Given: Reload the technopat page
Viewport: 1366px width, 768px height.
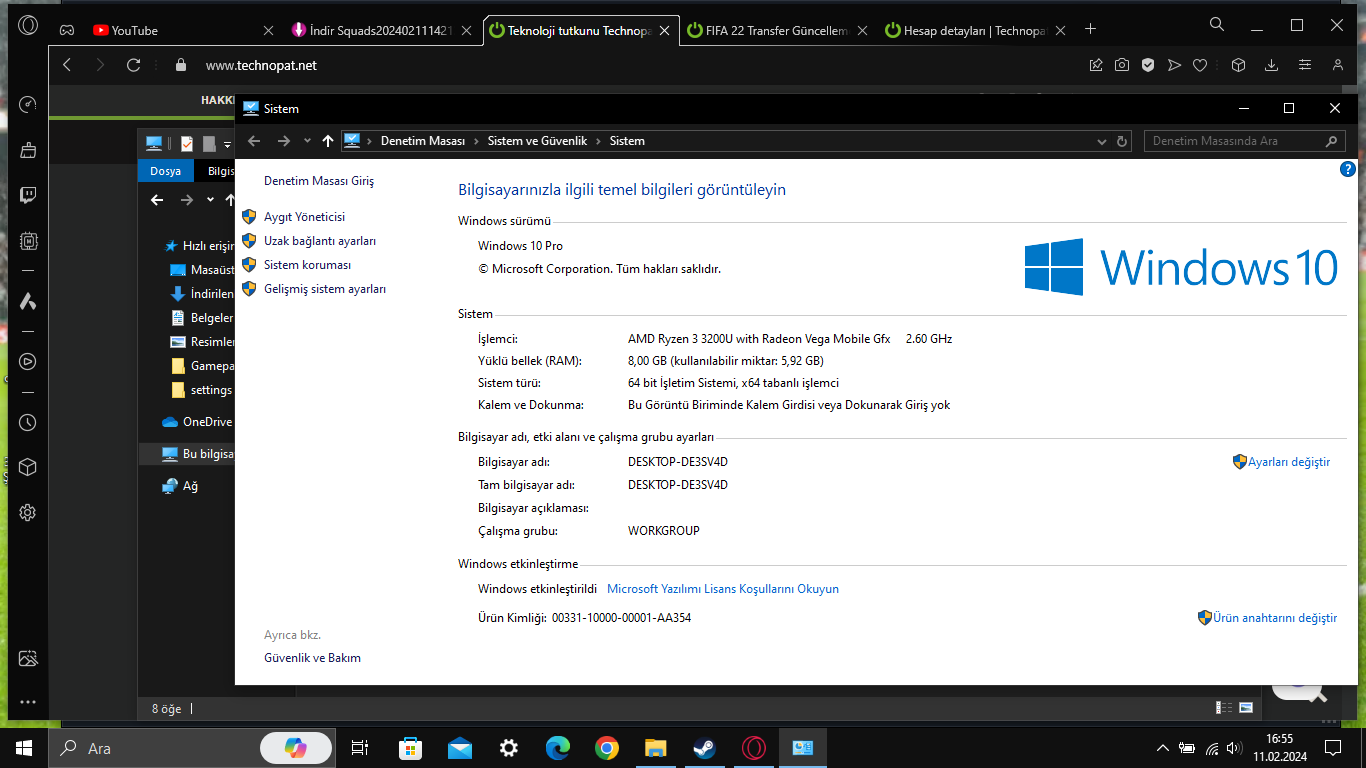Looking at the screenshot, I should point(133,65).
